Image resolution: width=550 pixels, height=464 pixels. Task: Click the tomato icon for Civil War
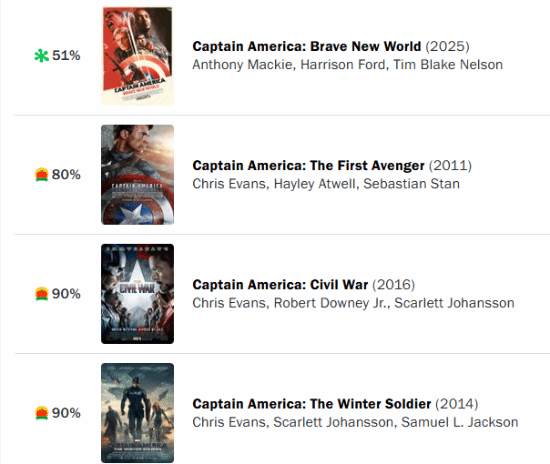[41, 294]
